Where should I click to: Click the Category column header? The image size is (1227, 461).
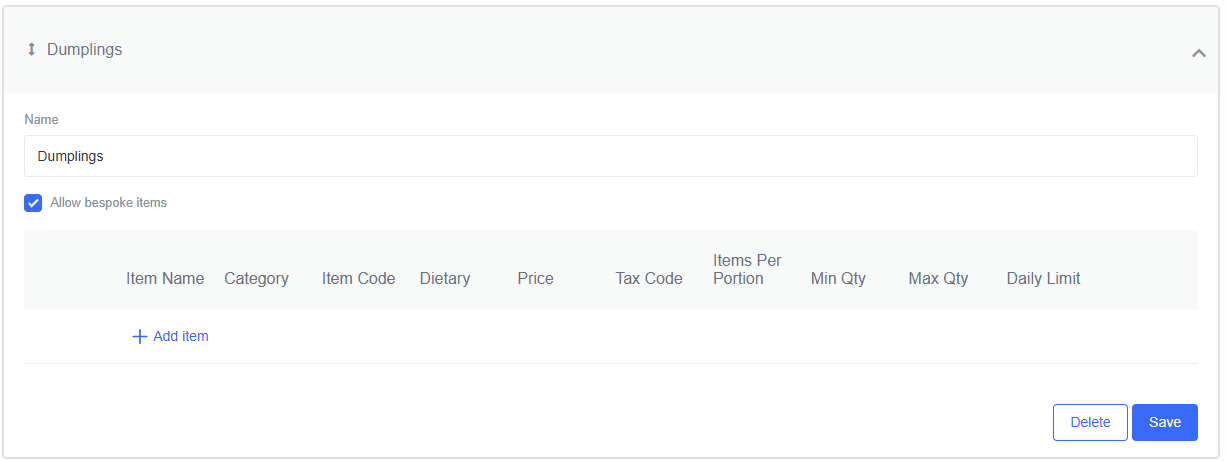point(256,279)
